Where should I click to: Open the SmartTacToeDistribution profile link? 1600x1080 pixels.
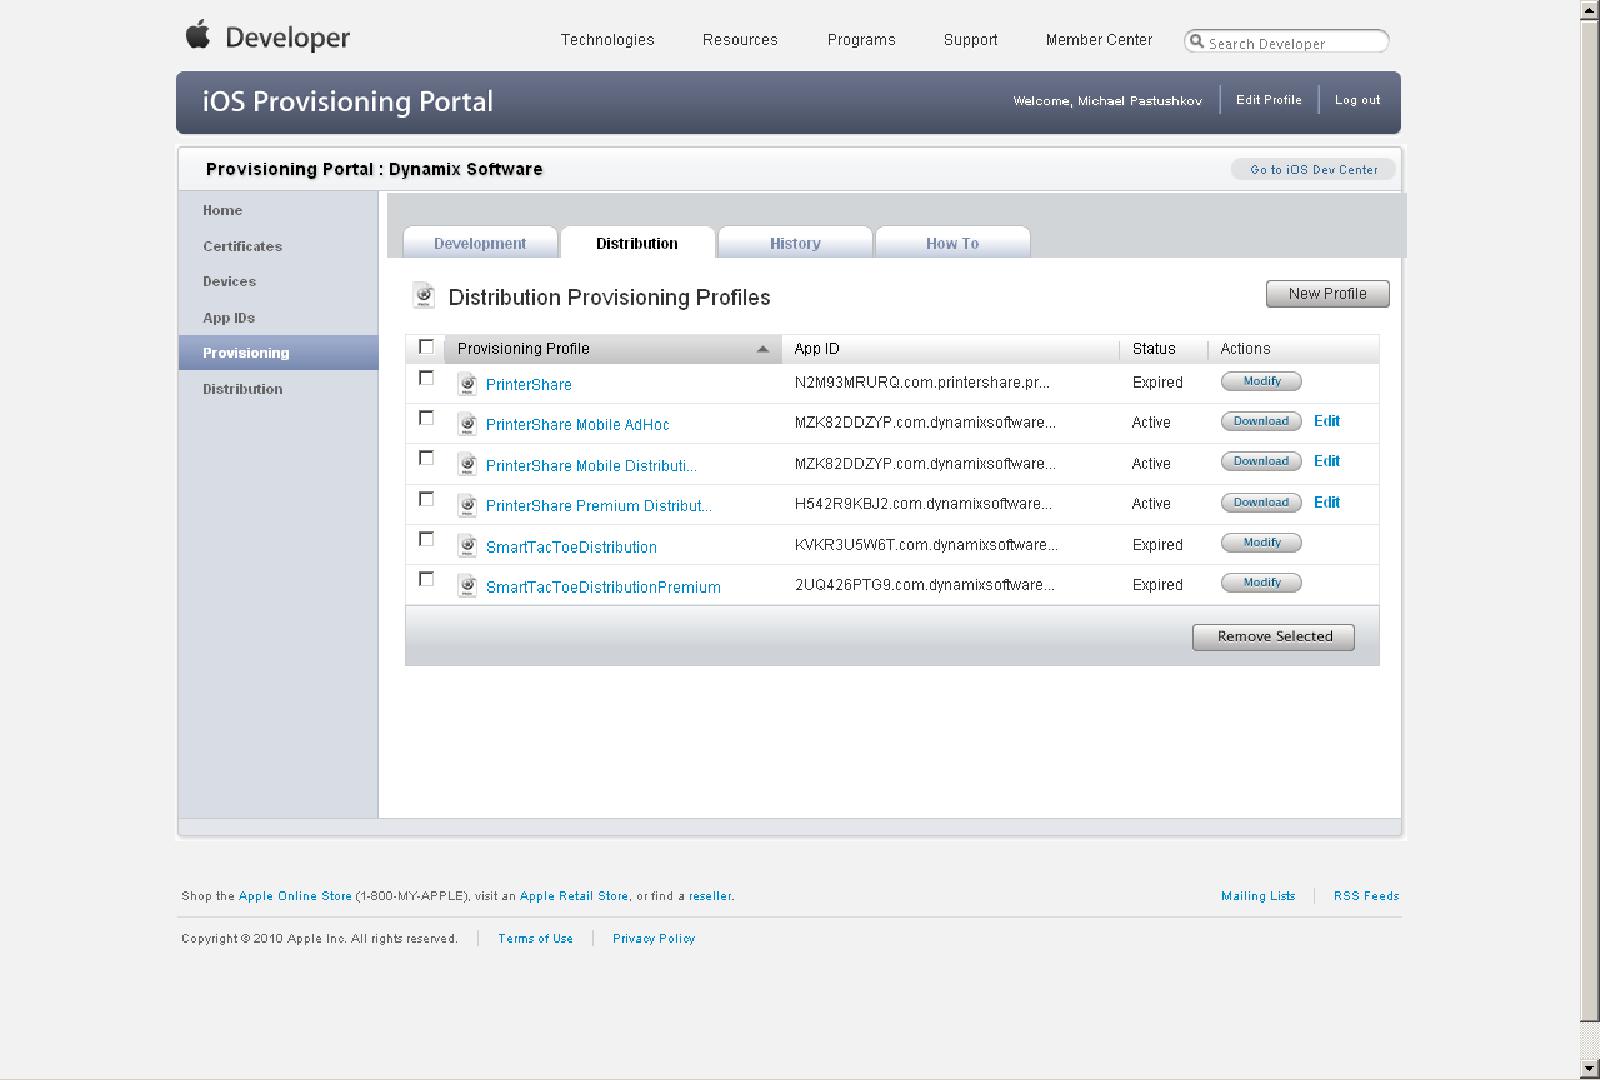(571, 547)
